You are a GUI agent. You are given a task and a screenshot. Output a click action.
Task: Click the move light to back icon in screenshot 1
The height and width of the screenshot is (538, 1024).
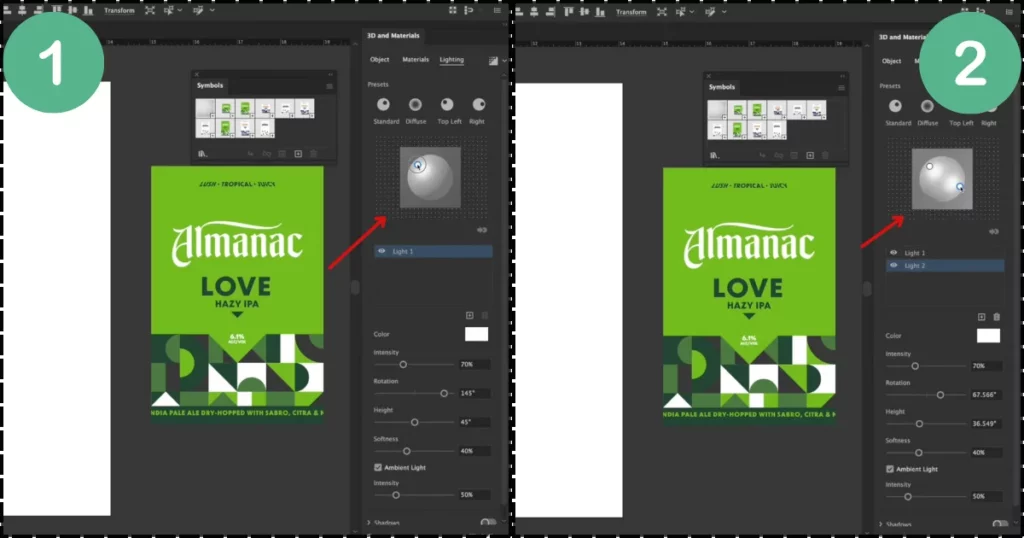(x=482, y=230)
